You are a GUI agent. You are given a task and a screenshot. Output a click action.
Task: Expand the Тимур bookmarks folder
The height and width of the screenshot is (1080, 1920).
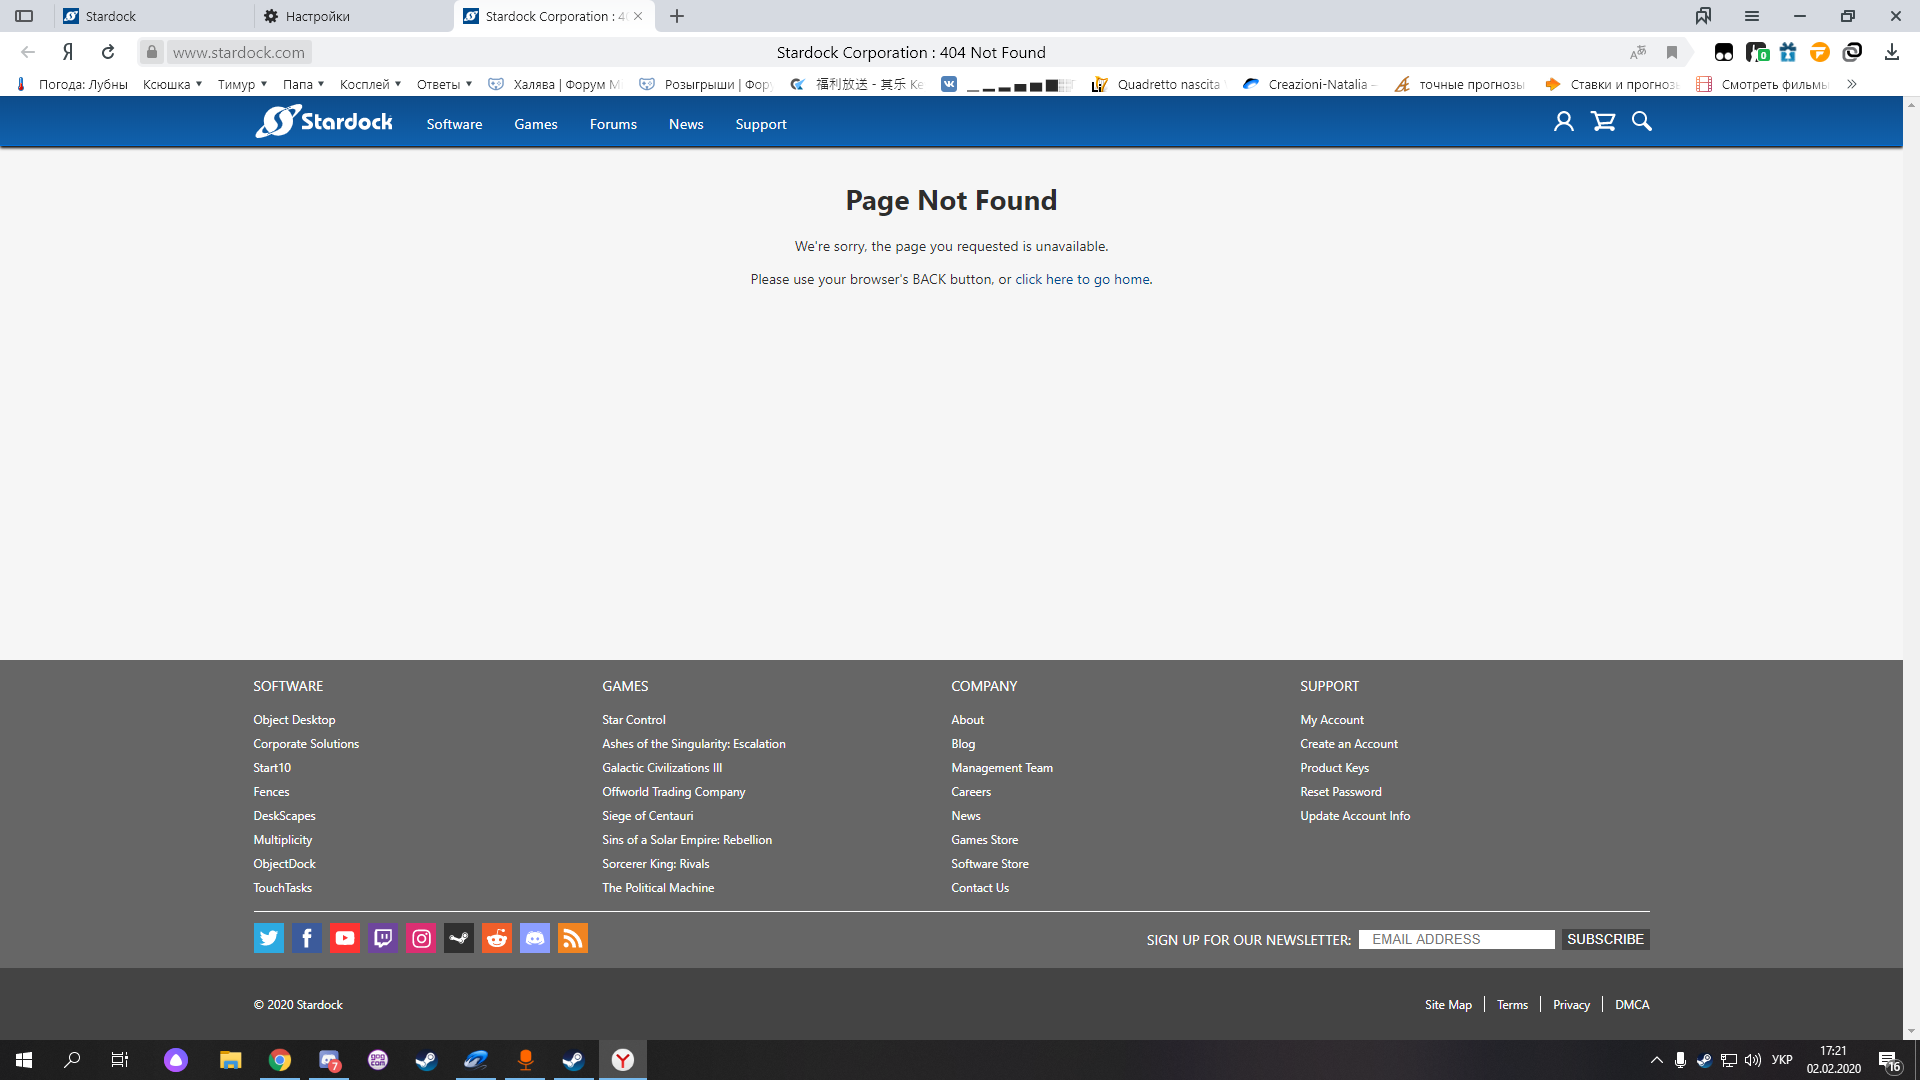(243, 84)
